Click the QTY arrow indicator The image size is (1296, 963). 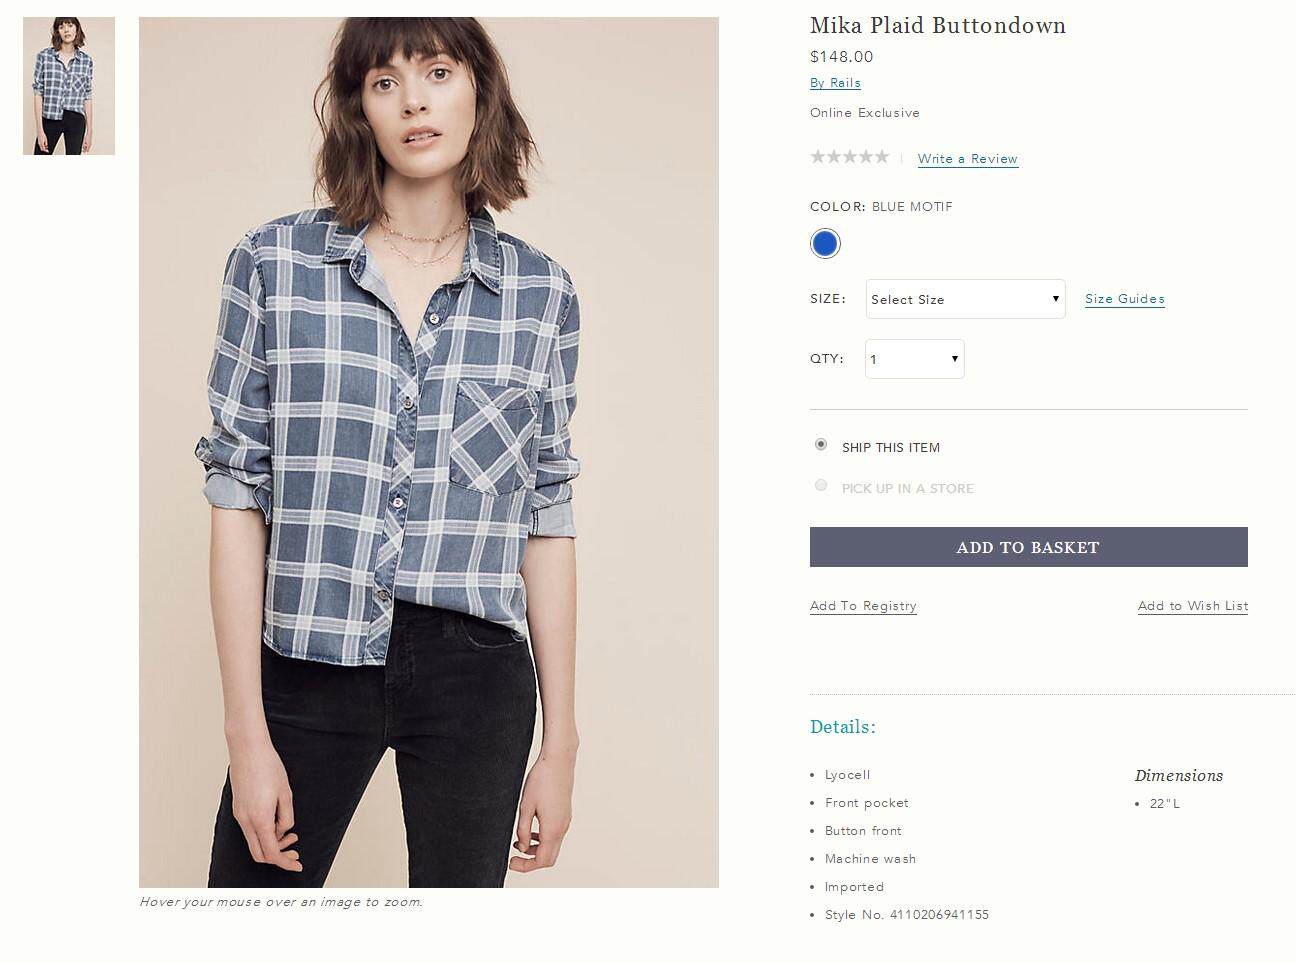tap(955, 359)
